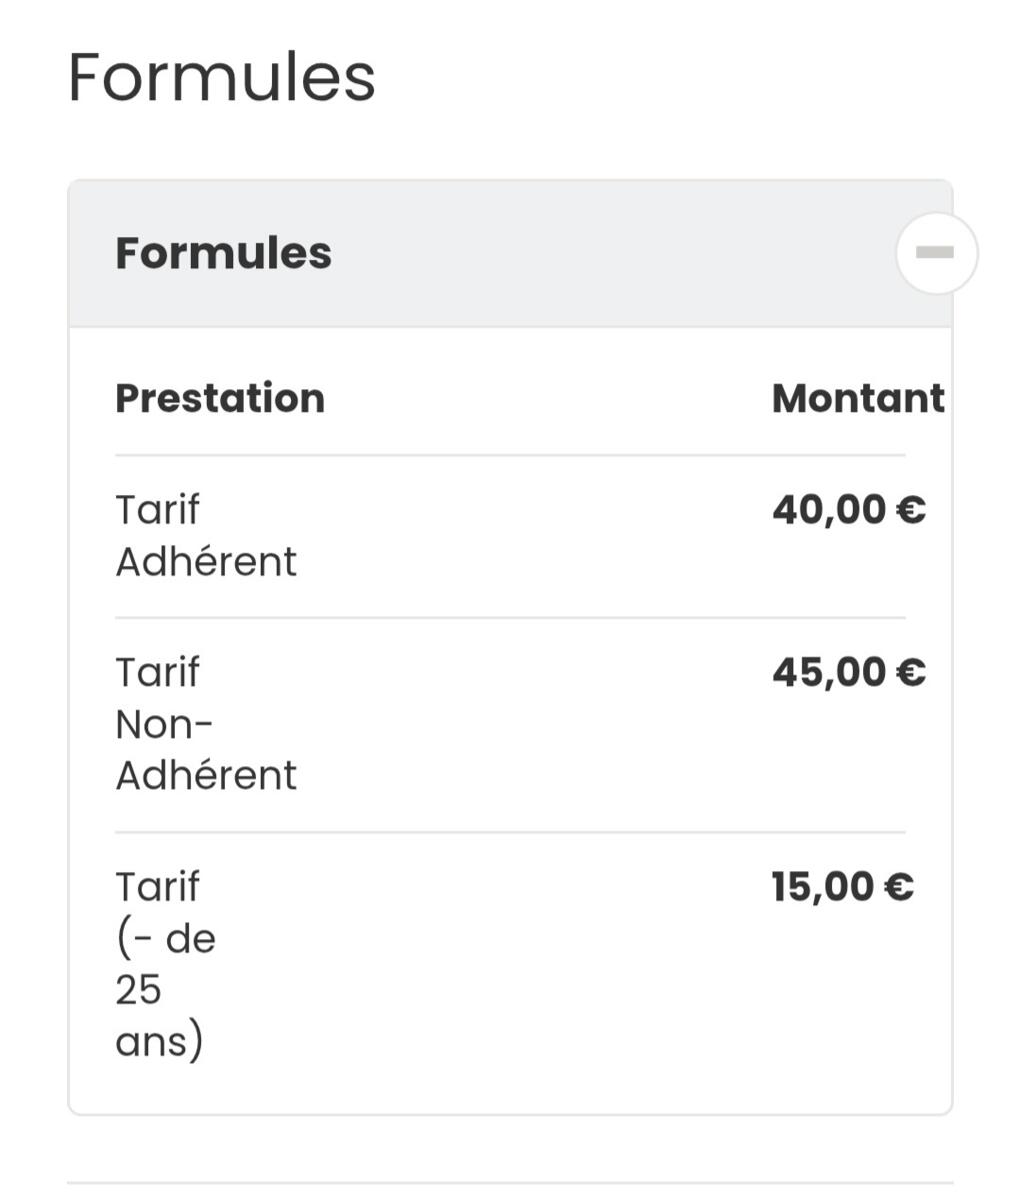
Task: Click the word Adhérent in the 40,00 € row
Action: pyautogui.click(x=206, y=562)
